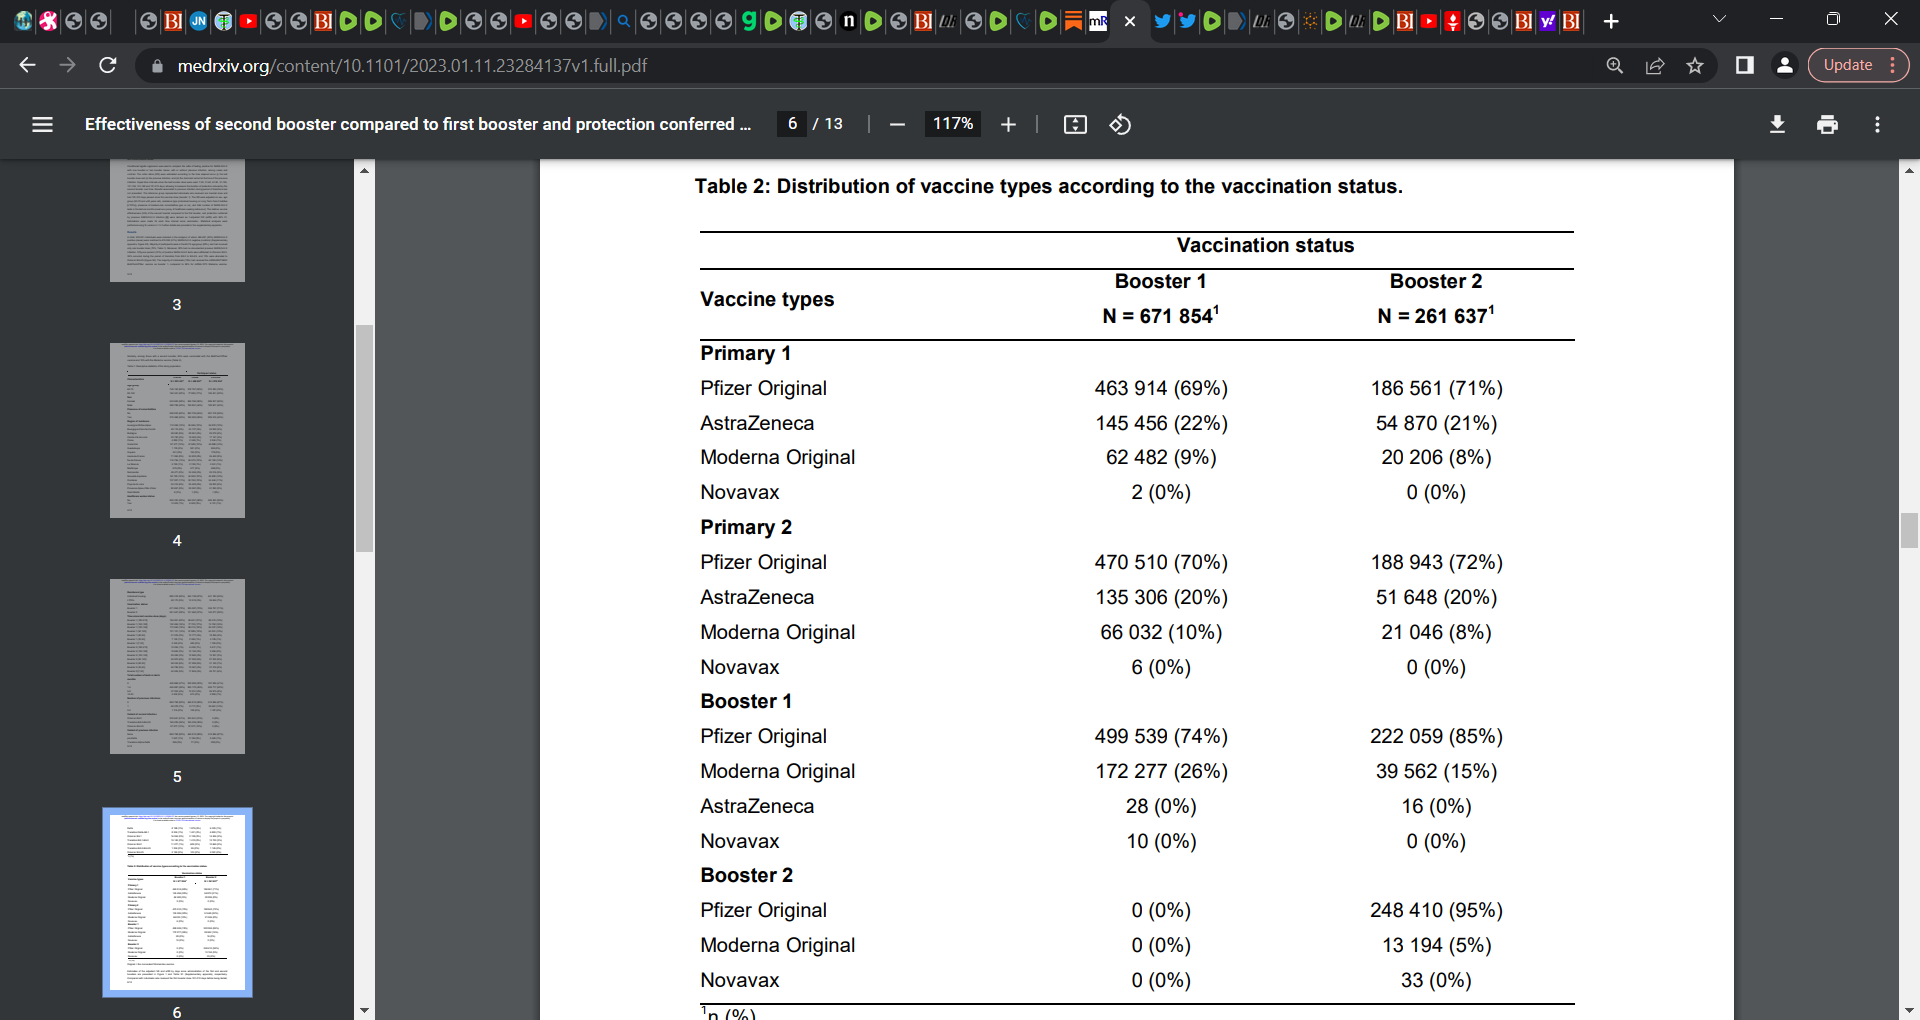The width and height of the screenshot is (1920, 1020).
Task: Download the PDF file
Action: 1777,124
